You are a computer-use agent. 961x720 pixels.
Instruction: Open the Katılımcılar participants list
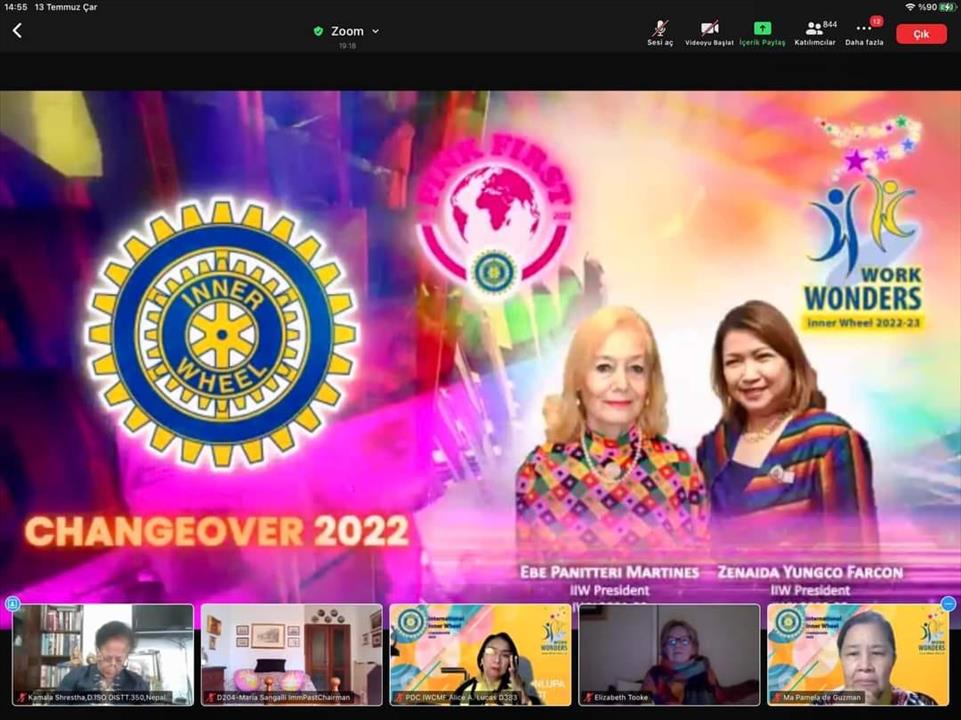(x=815, y=33)
